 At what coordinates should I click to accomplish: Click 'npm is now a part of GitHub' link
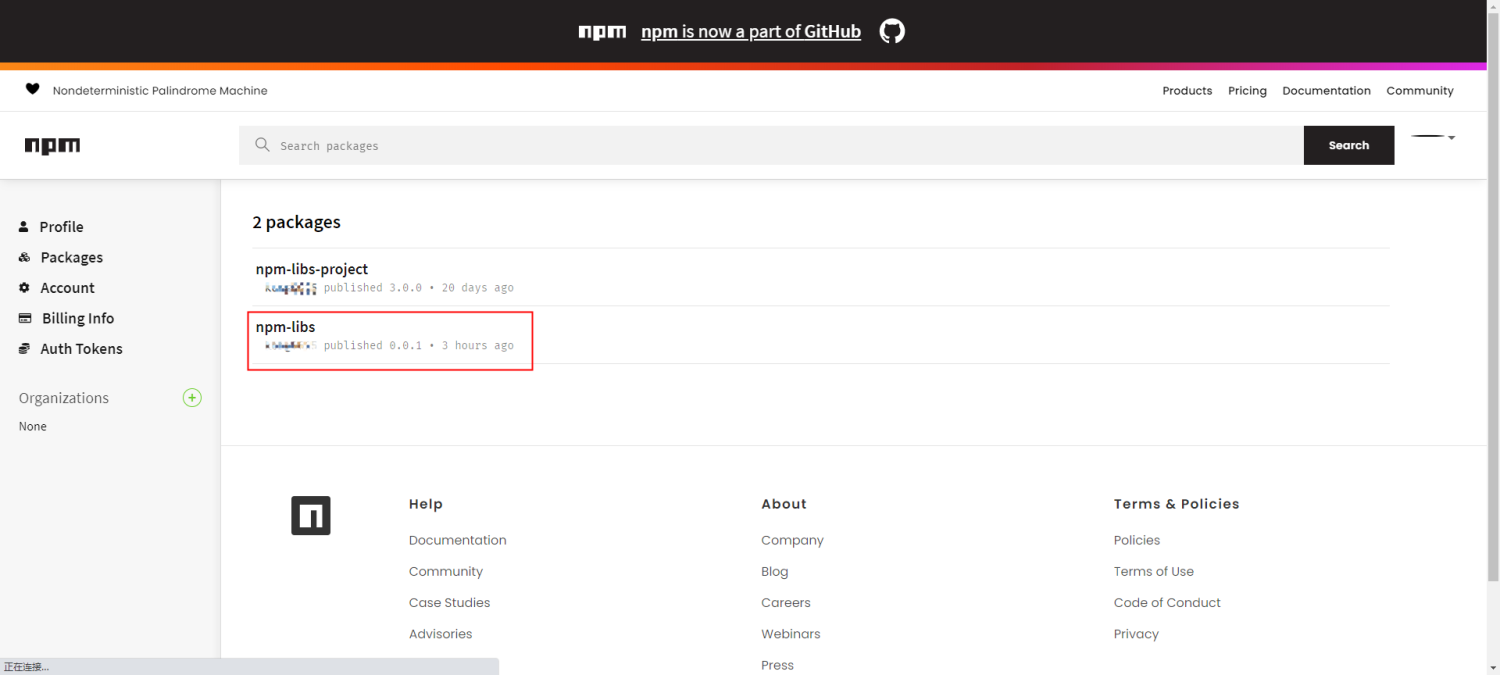[x=751, y=32]
